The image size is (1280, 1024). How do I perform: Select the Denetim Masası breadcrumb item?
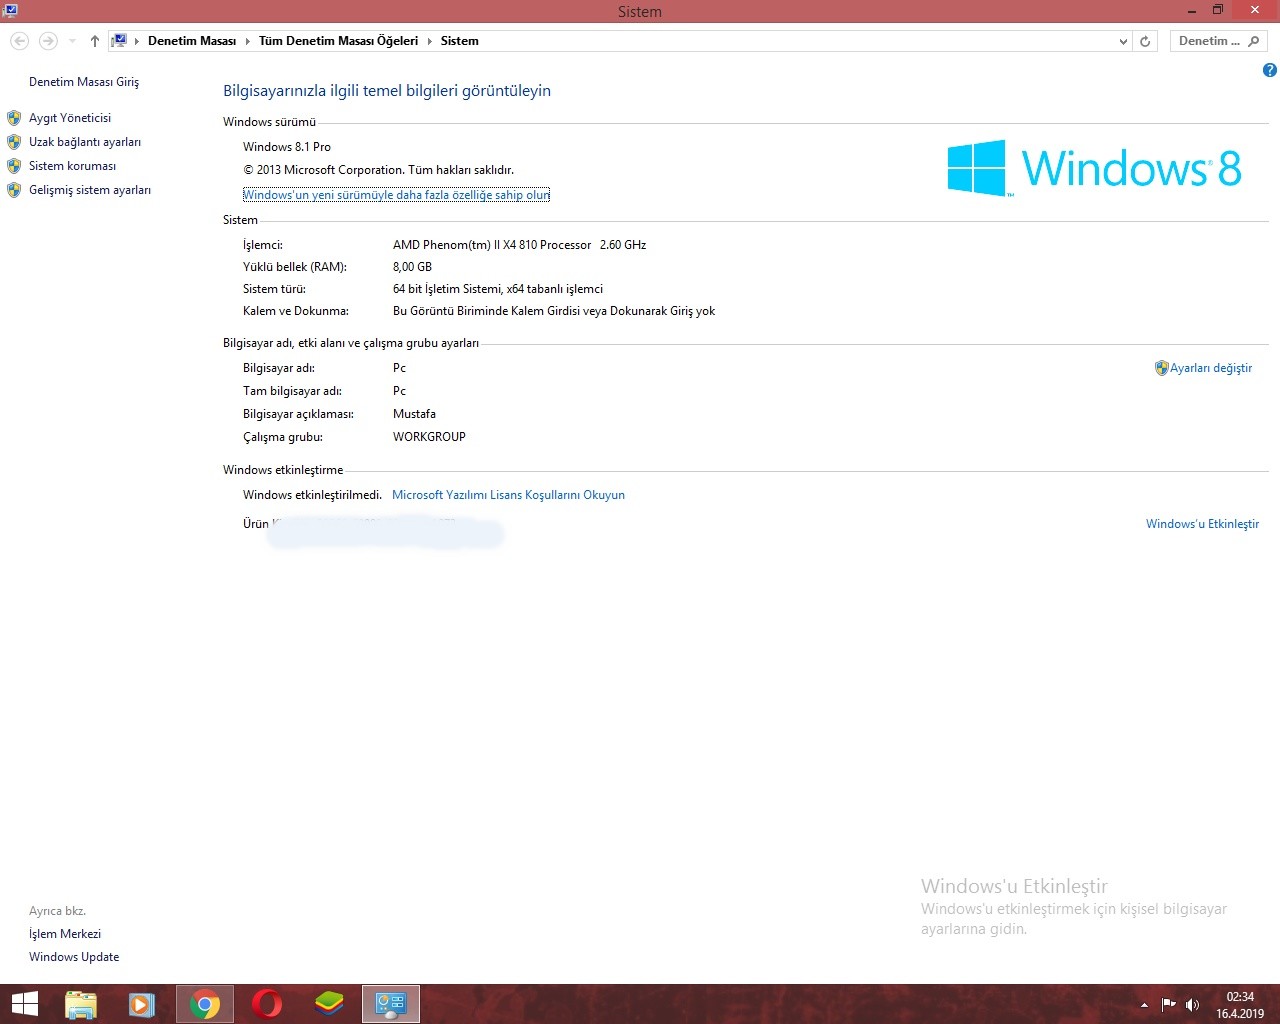[192, 41]
